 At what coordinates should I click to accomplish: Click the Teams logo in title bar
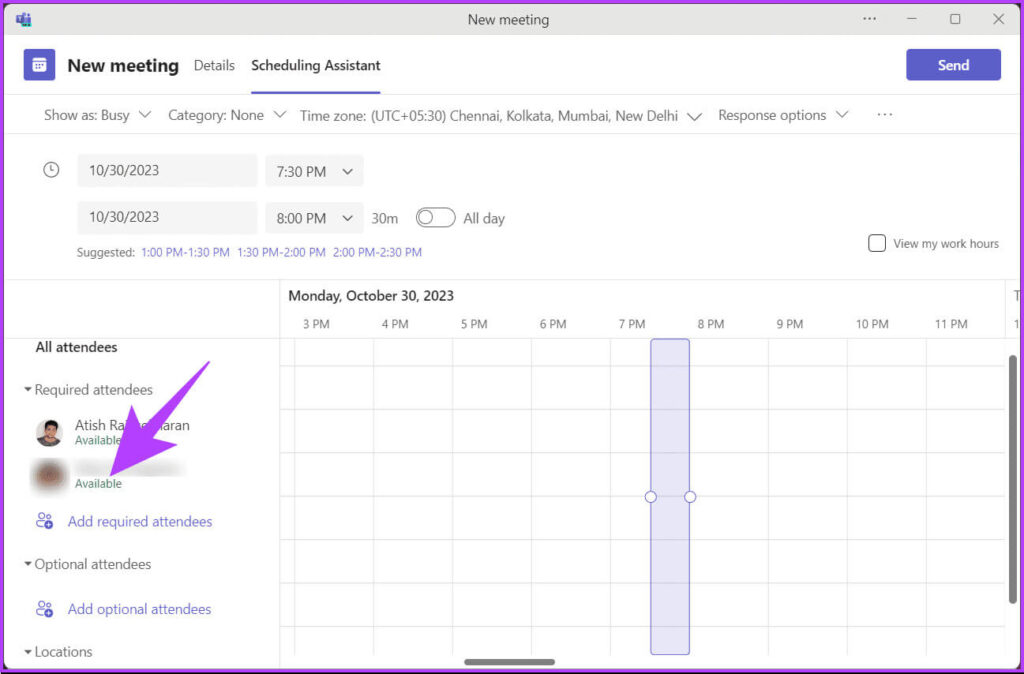pyautogui.click(x=23, y=19)
